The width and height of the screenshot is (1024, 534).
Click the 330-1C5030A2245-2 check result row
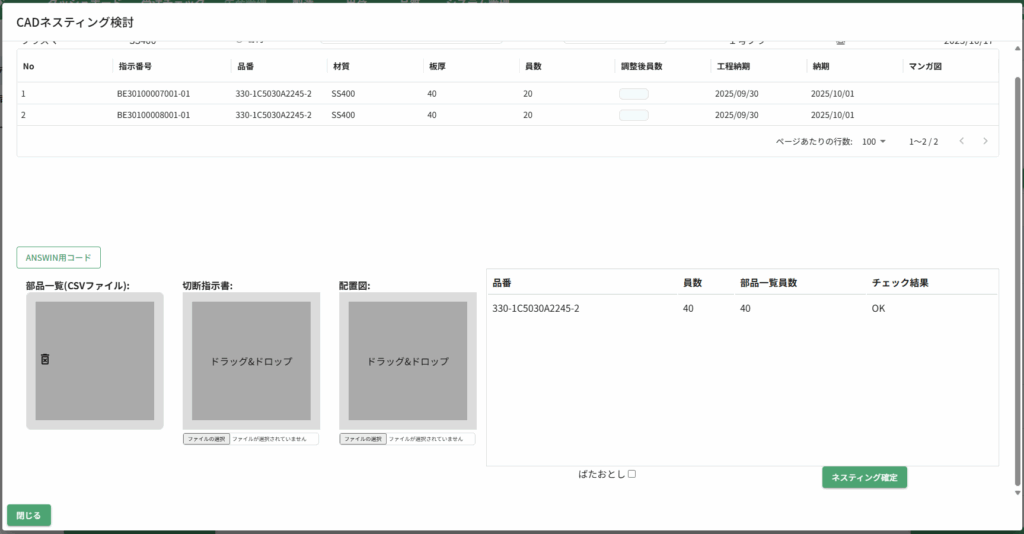pos(740,308)
